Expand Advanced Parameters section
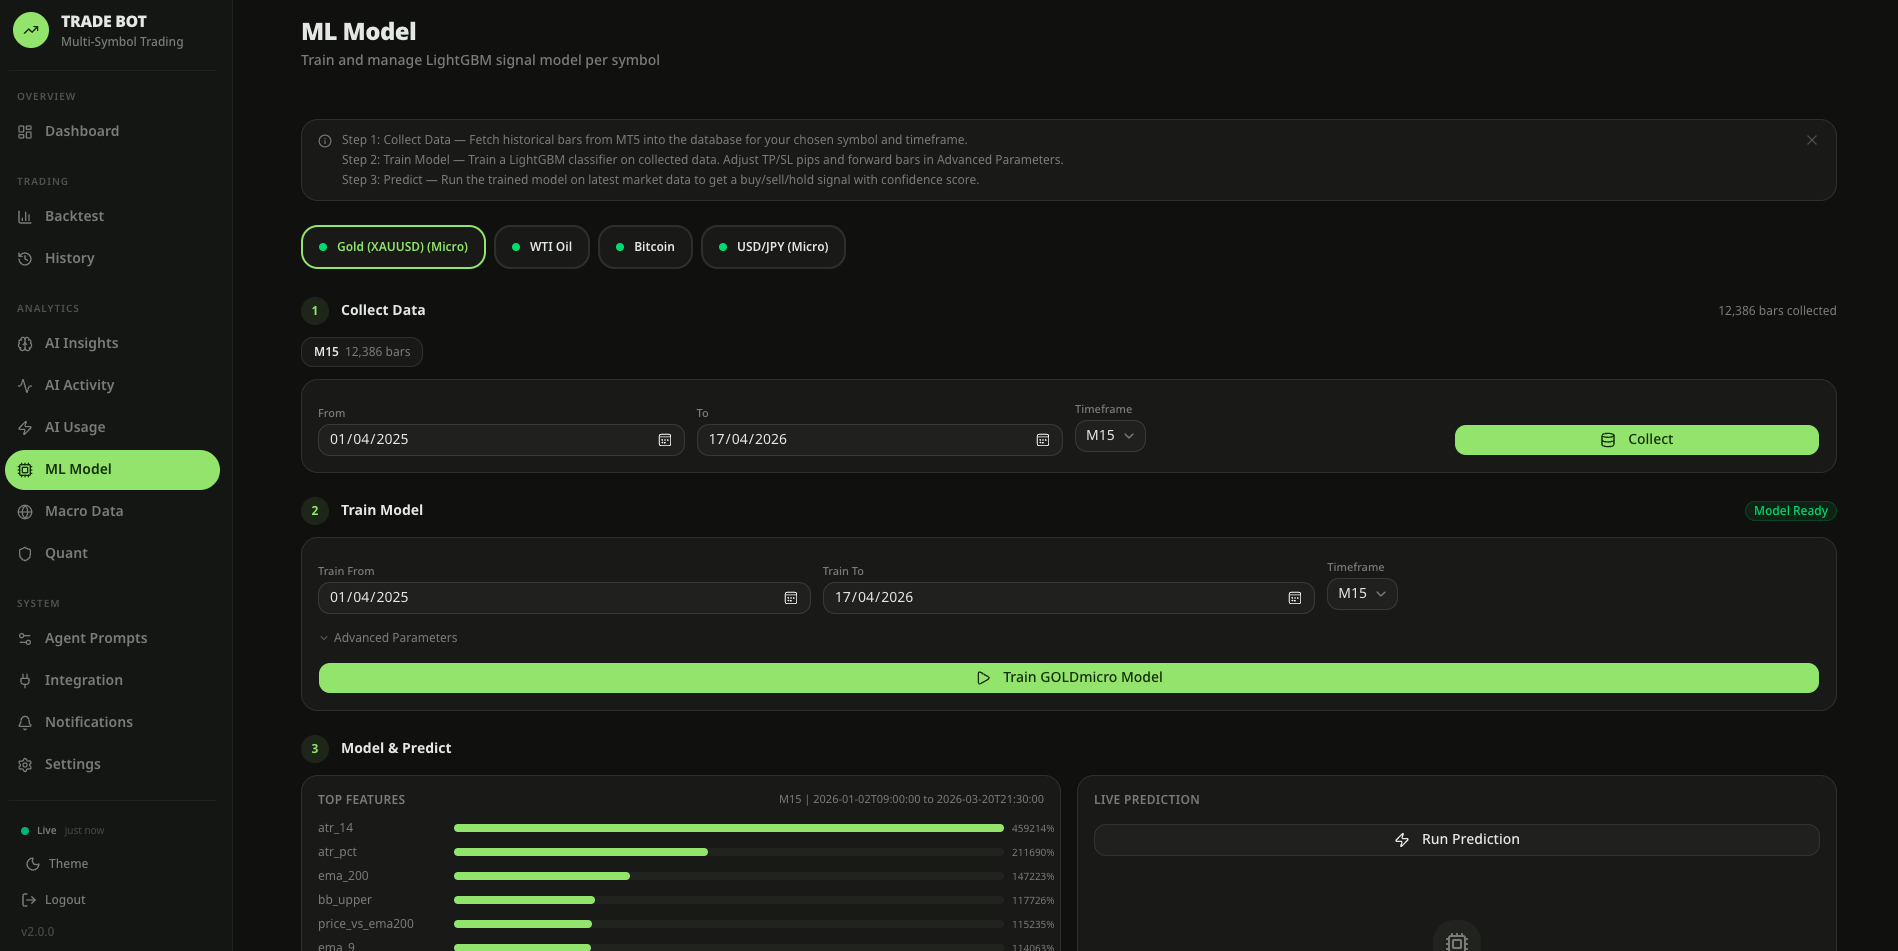This screenshot has height=951, width=1898. point(388,638)
